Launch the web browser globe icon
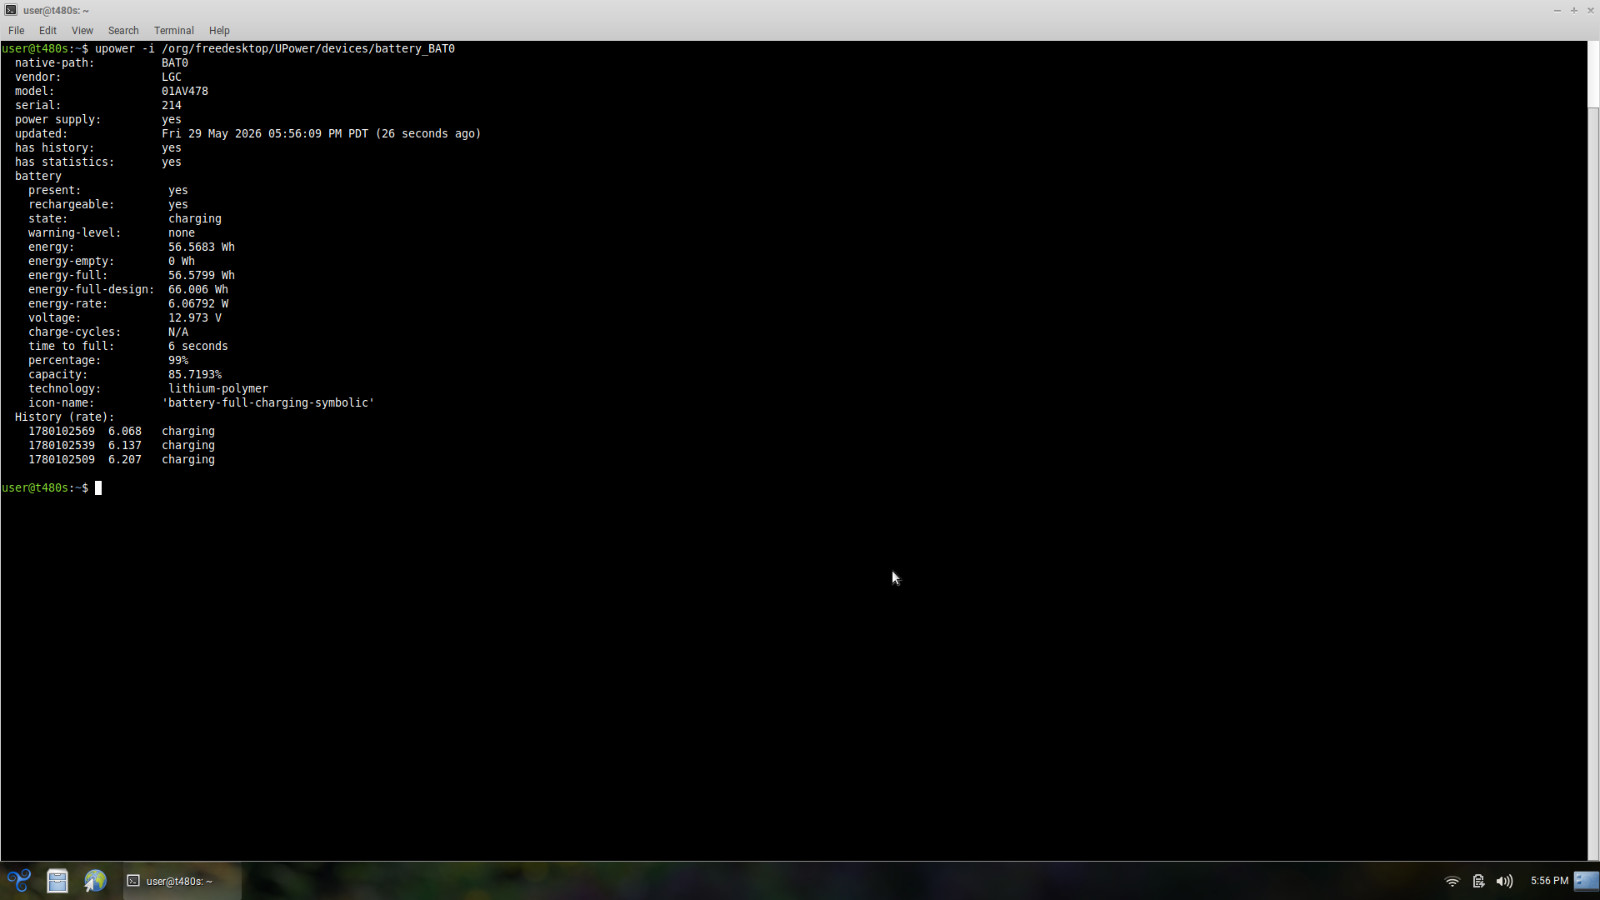Viewport: 1600px width, 900px height. [x=95, y=881]
